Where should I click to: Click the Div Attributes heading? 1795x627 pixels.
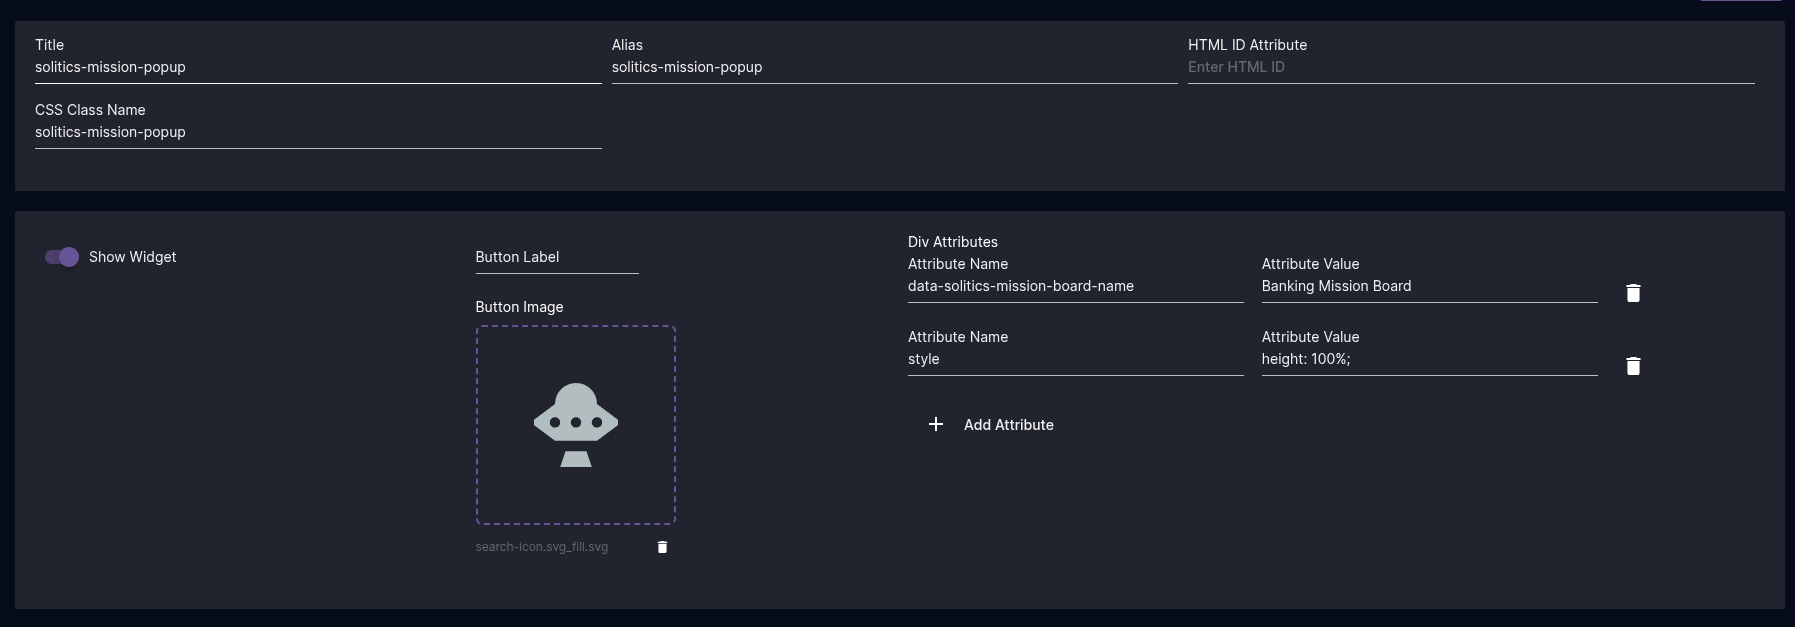(953, 242)
